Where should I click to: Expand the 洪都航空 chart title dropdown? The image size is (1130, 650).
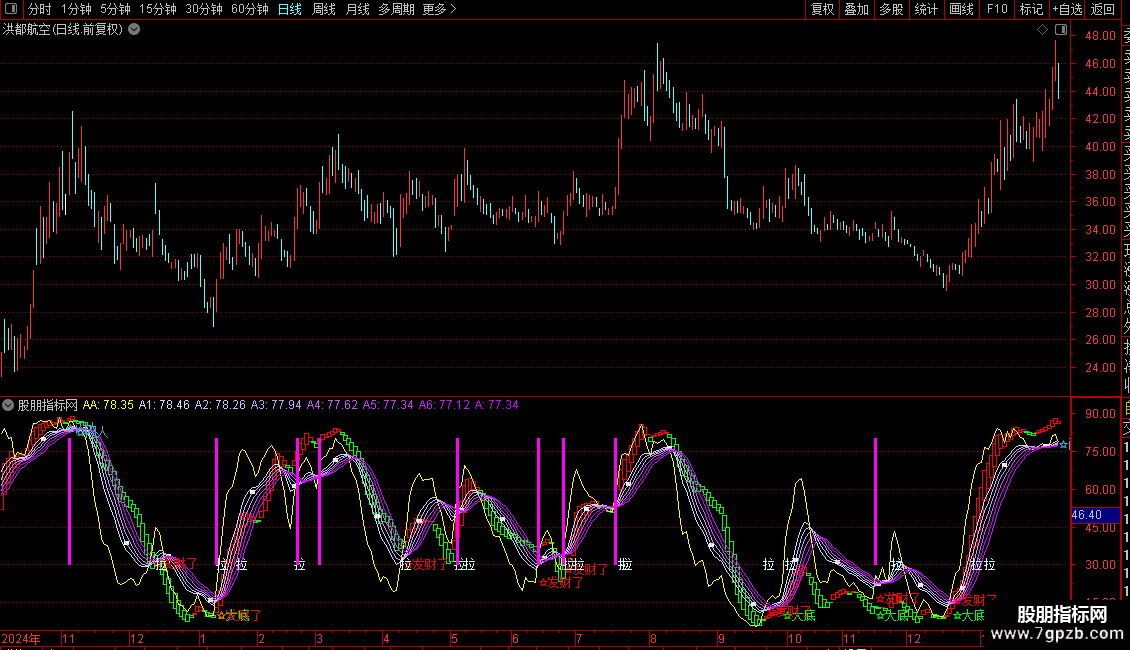134,29
